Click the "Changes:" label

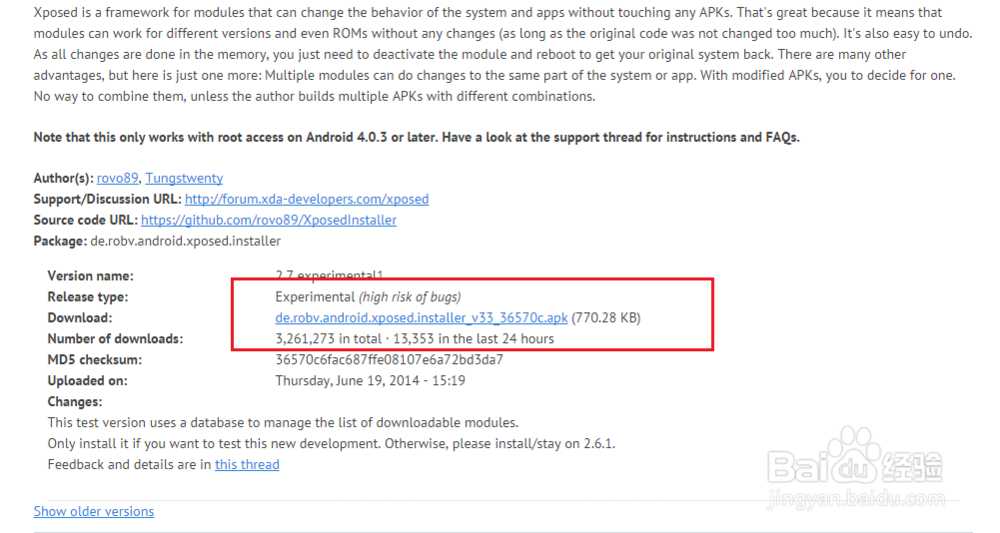coord(75,402)
